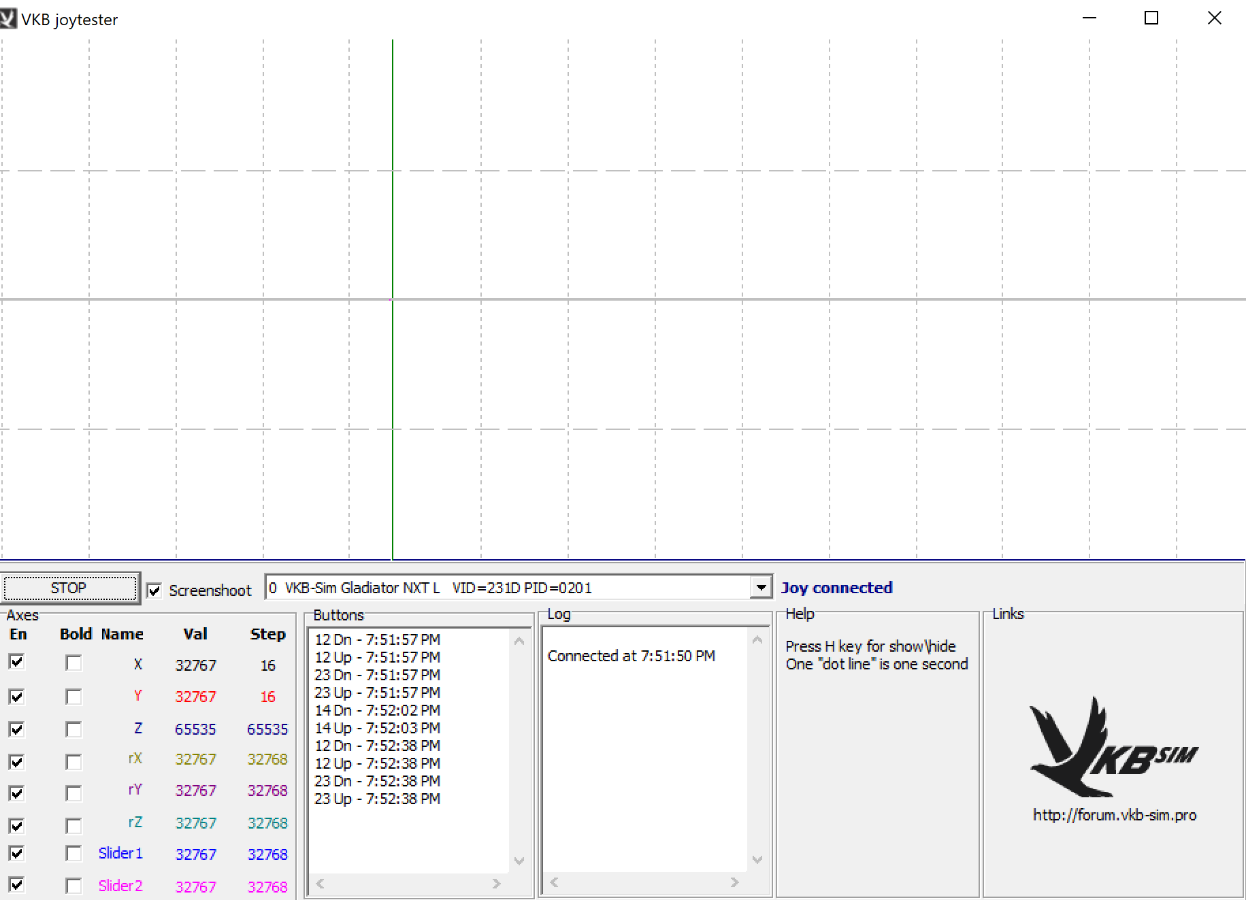The height and width of the screenshot is (900, 1246).
Task: Maximize the VKB joytester window
Action: click(x=1151, y=18)
